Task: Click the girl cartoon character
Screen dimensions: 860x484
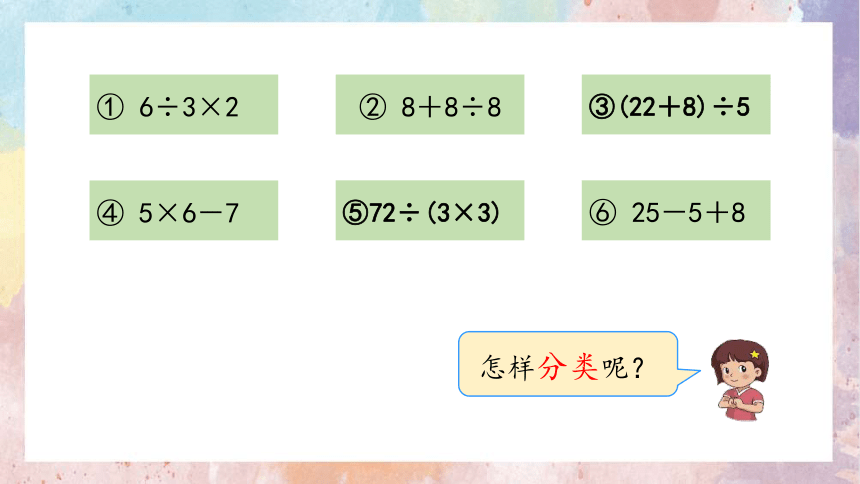Action: 740,380
